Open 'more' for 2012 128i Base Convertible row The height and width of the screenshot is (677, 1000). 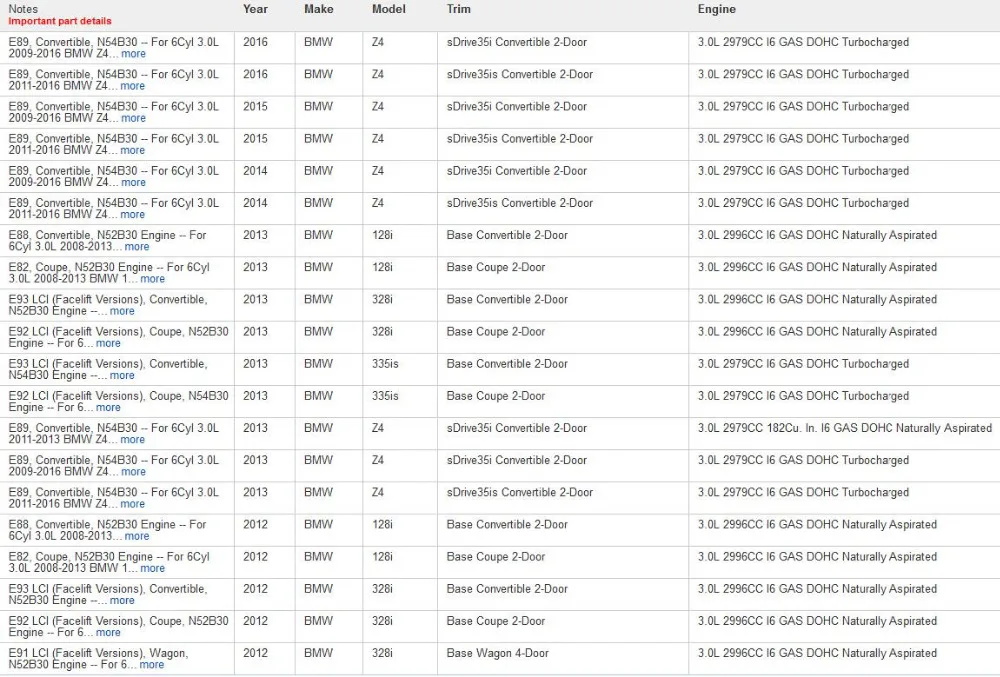click(x=137, y=536)
